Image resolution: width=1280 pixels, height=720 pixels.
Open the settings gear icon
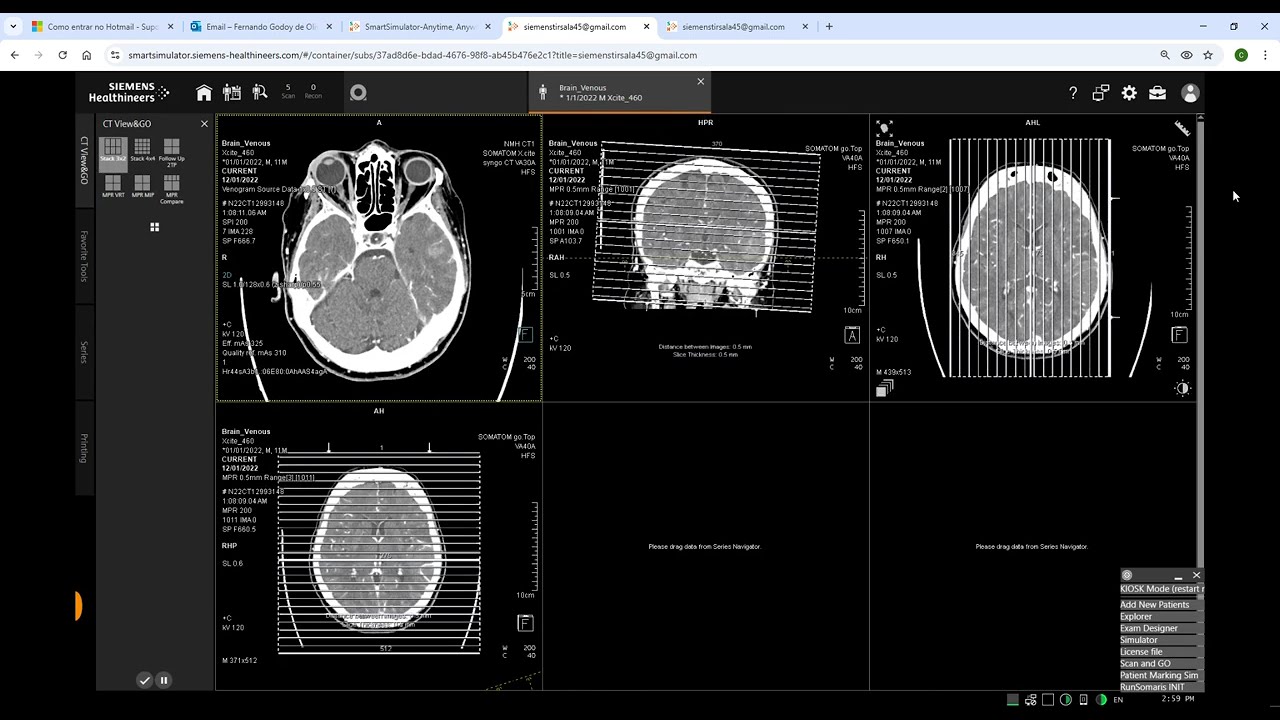point(1129,93)
